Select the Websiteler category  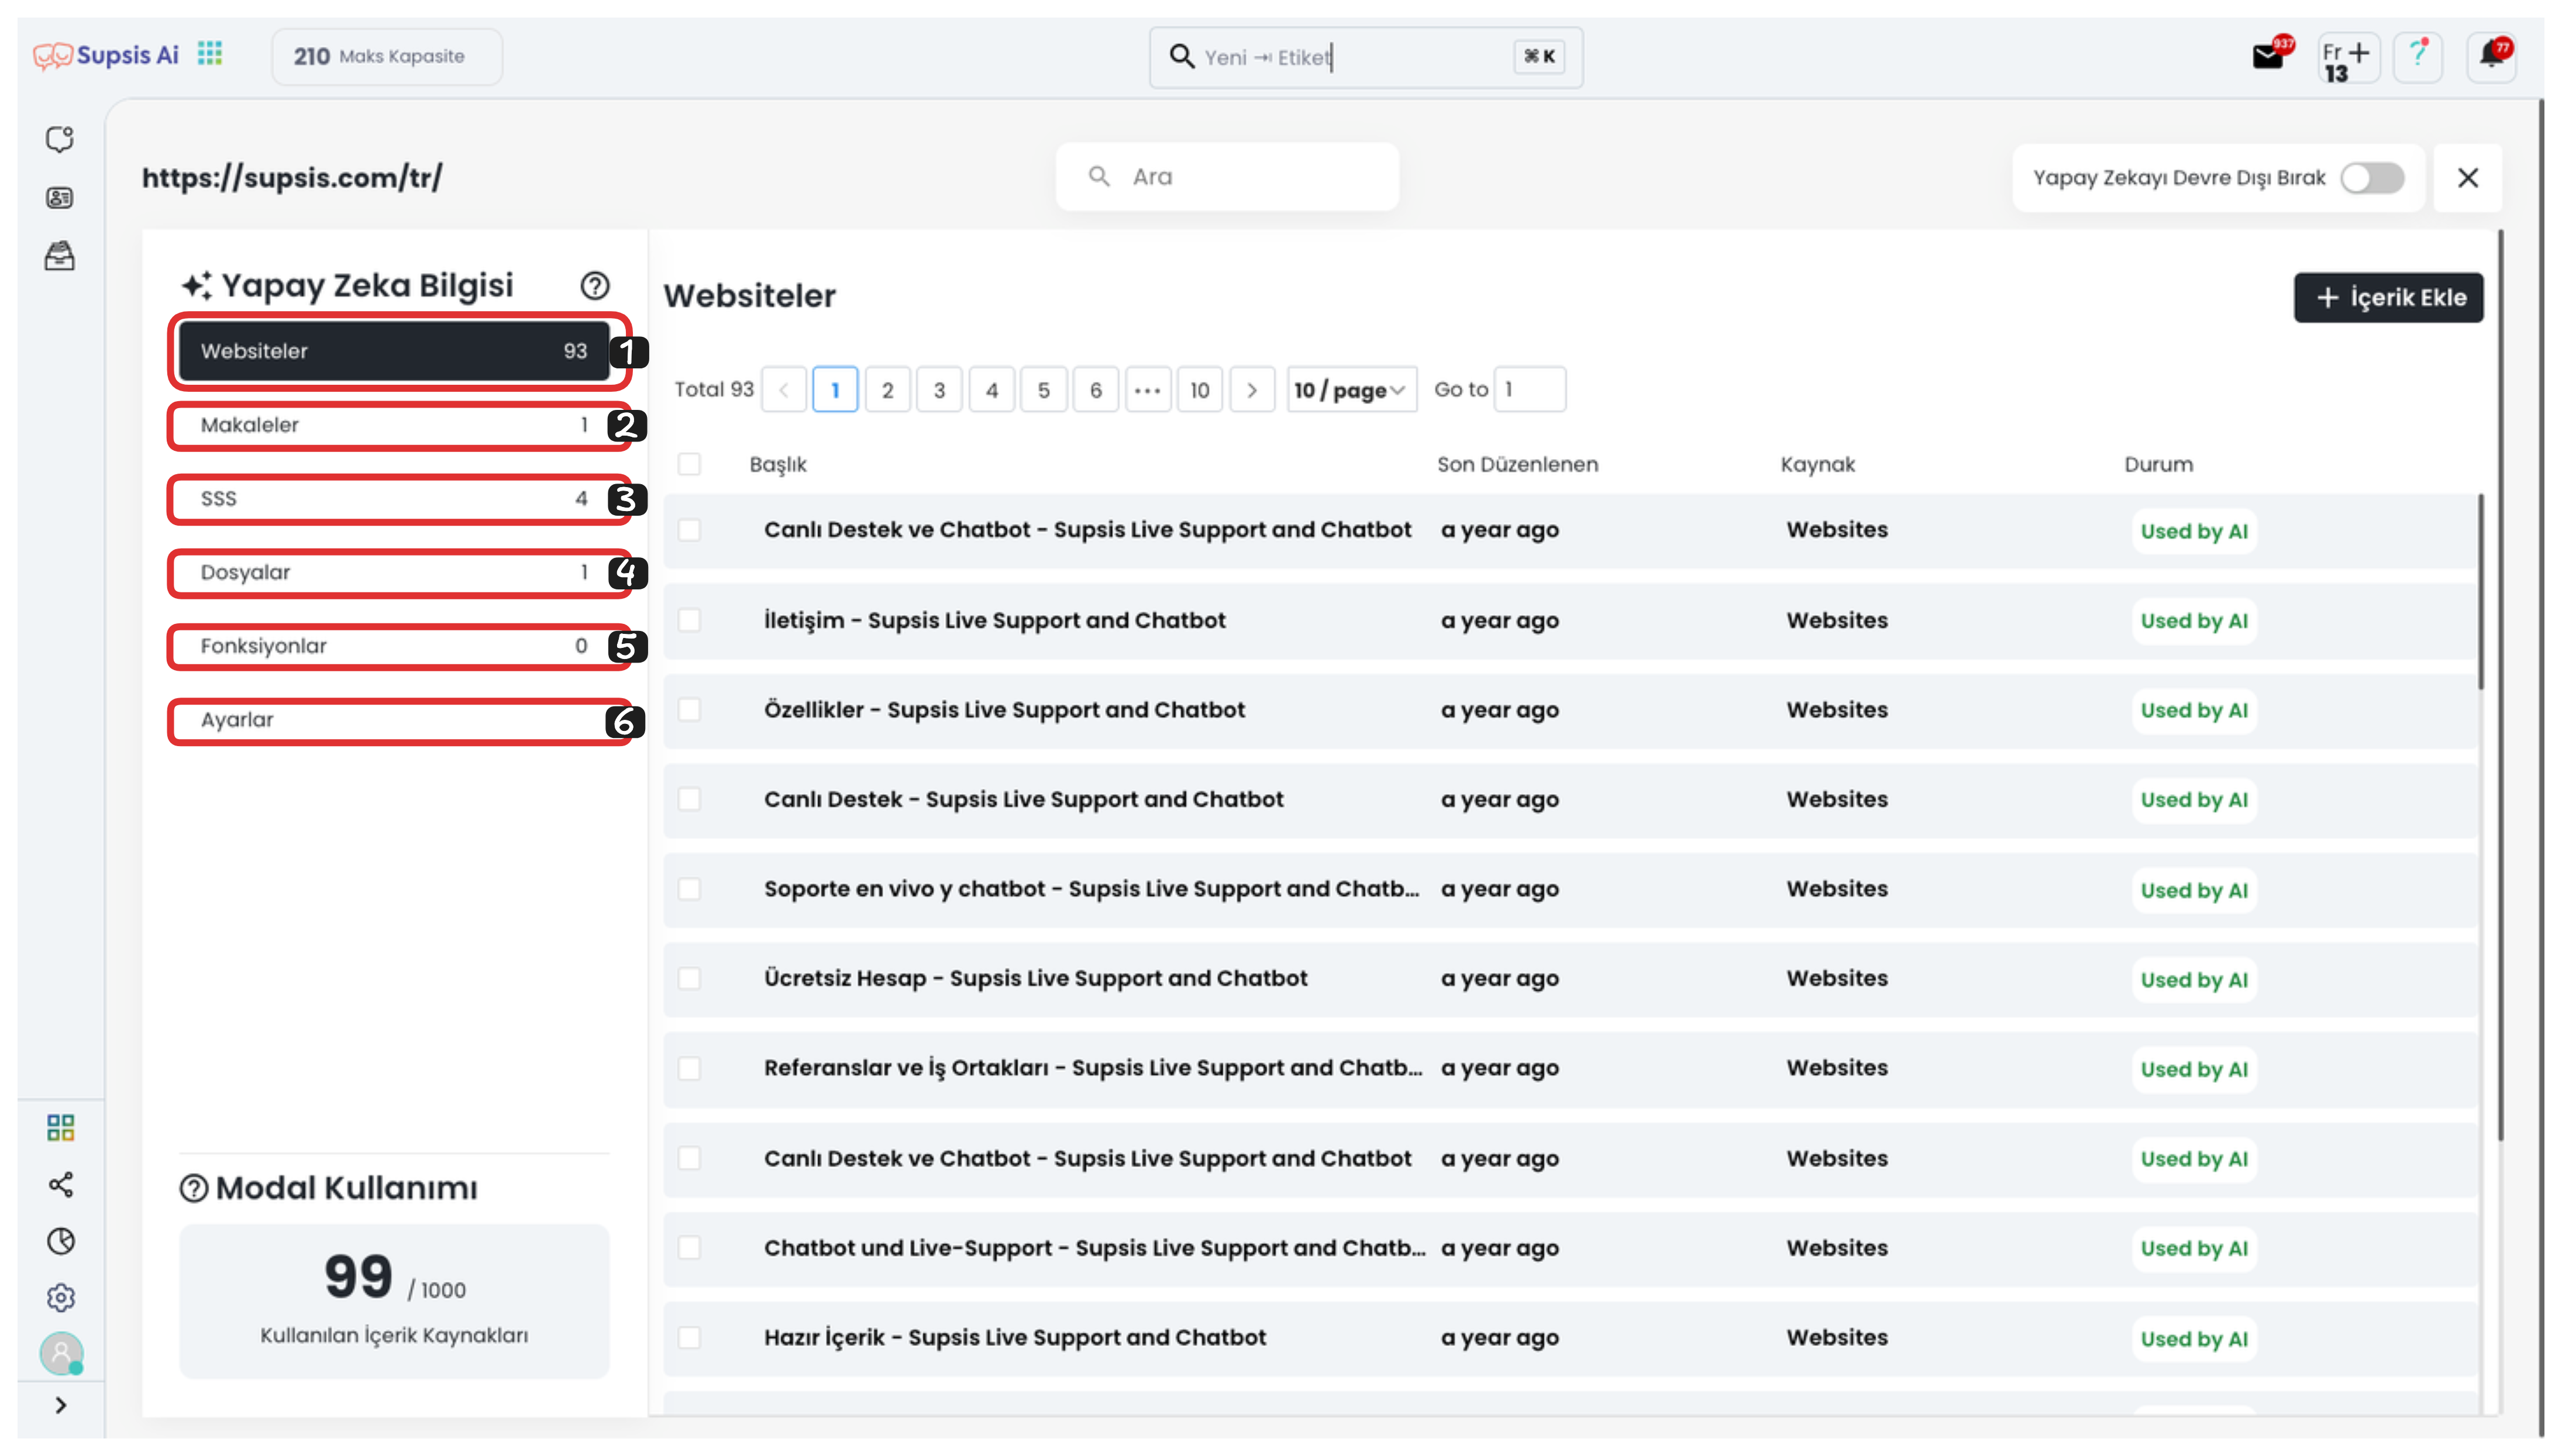pos(394,351)
